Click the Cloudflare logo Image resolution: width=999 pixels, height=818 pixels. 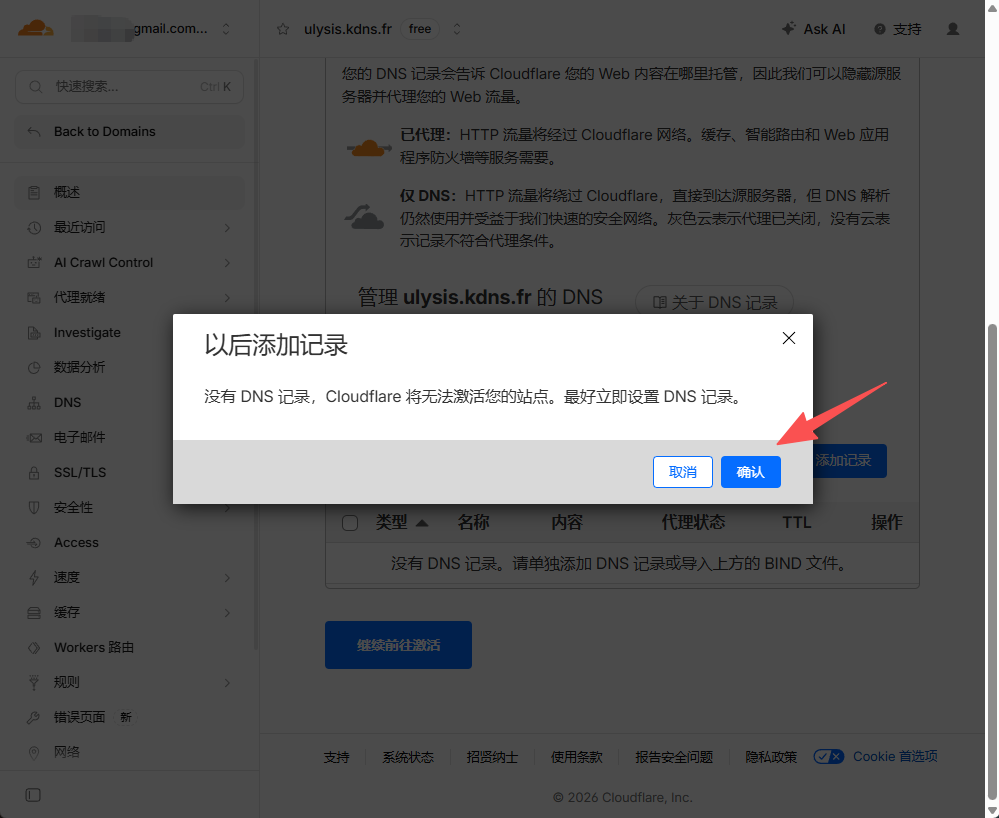pos(35,28)
